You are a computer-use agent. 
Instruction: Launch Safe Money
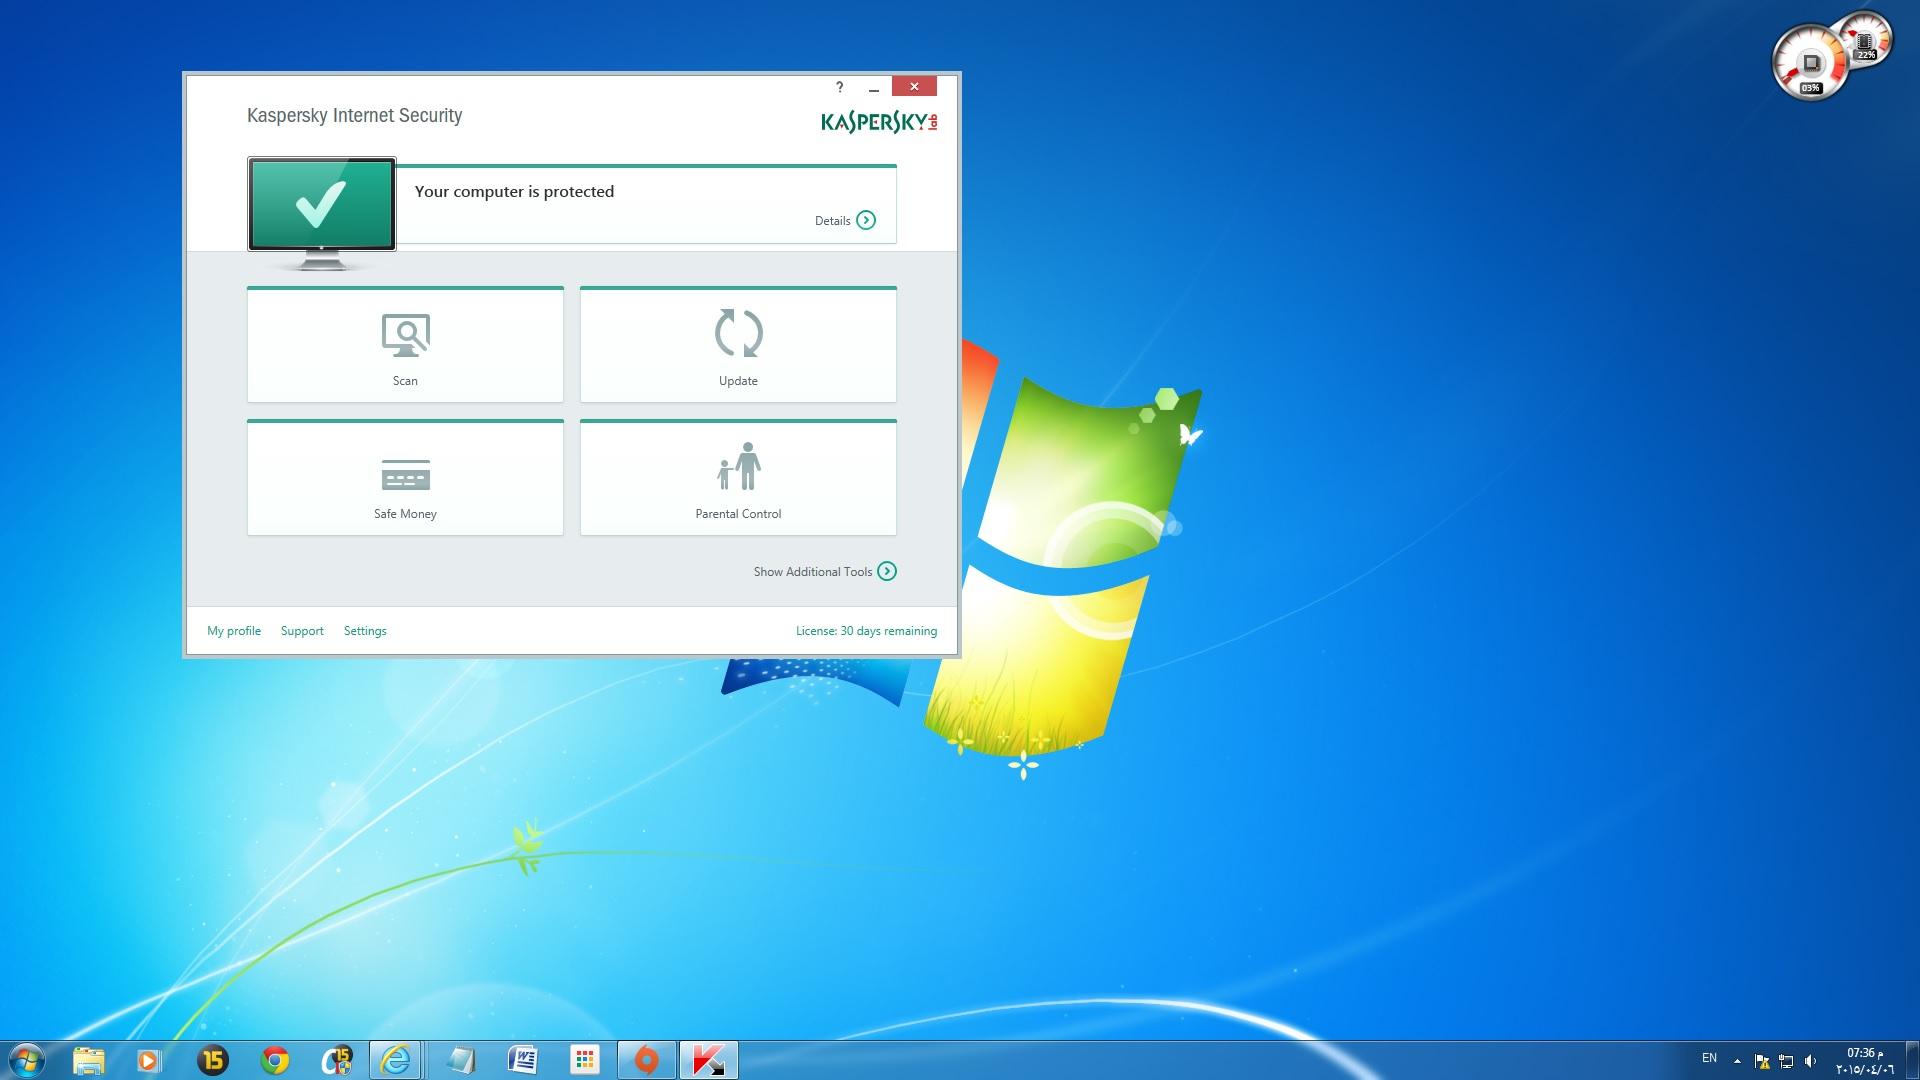pyautogui.click(x=405, y=478)
